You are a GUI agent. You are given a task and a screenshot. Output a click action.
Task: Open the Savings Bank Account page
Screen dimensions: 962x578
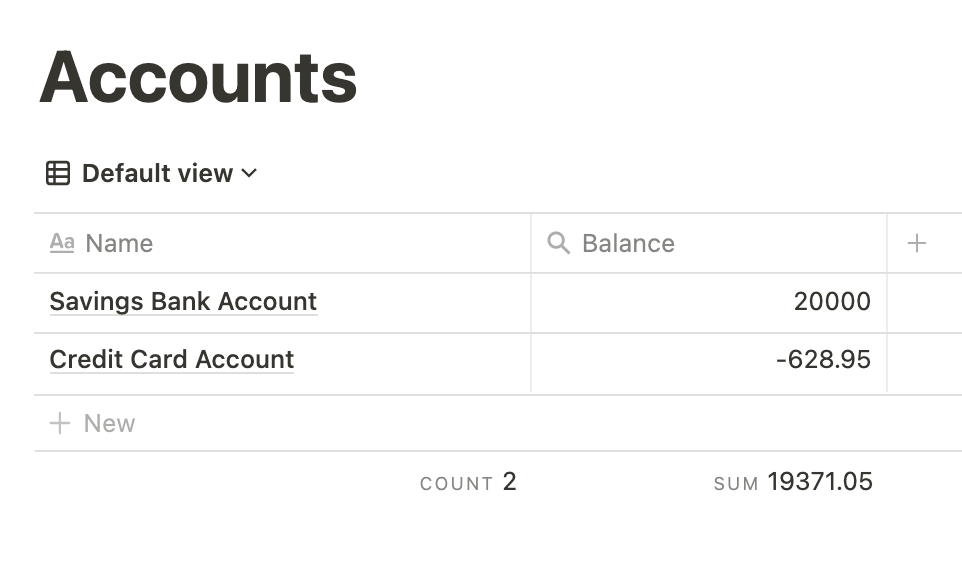tap(183, 301)
